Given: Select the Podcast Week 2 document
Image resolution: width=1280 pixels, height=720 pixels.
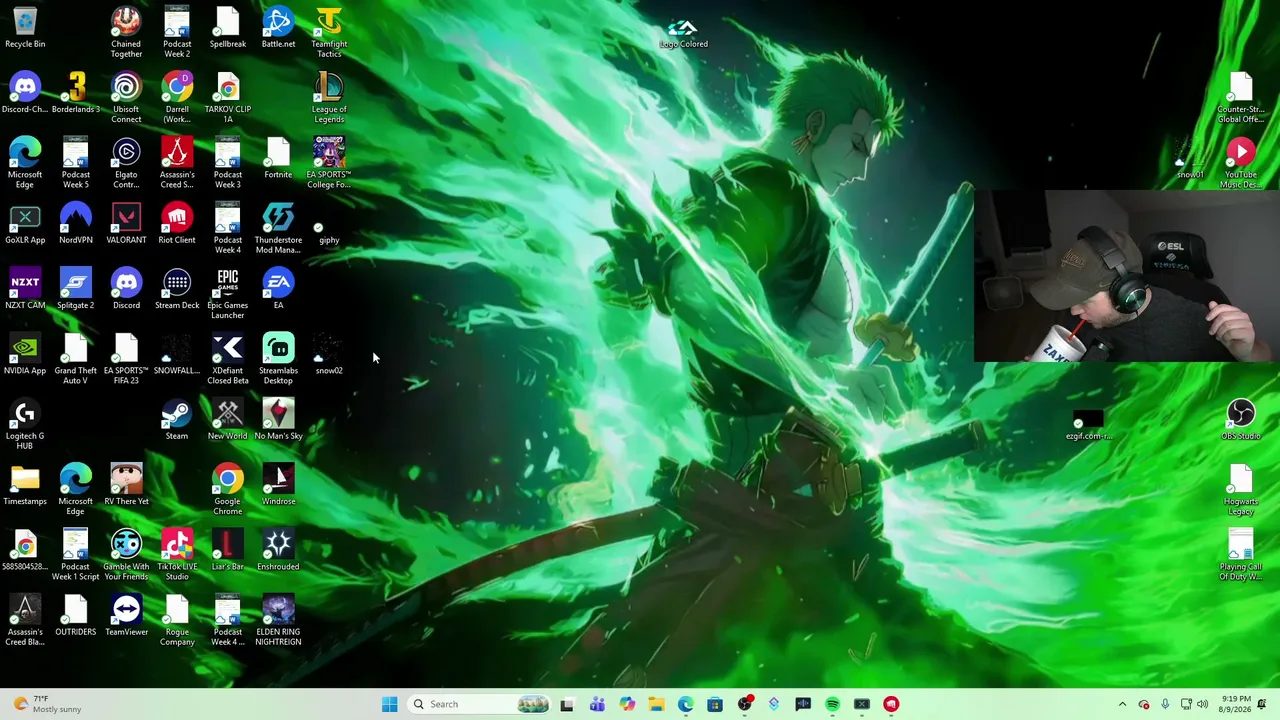Looking at the screenshot, I should (x=177, y=32).
